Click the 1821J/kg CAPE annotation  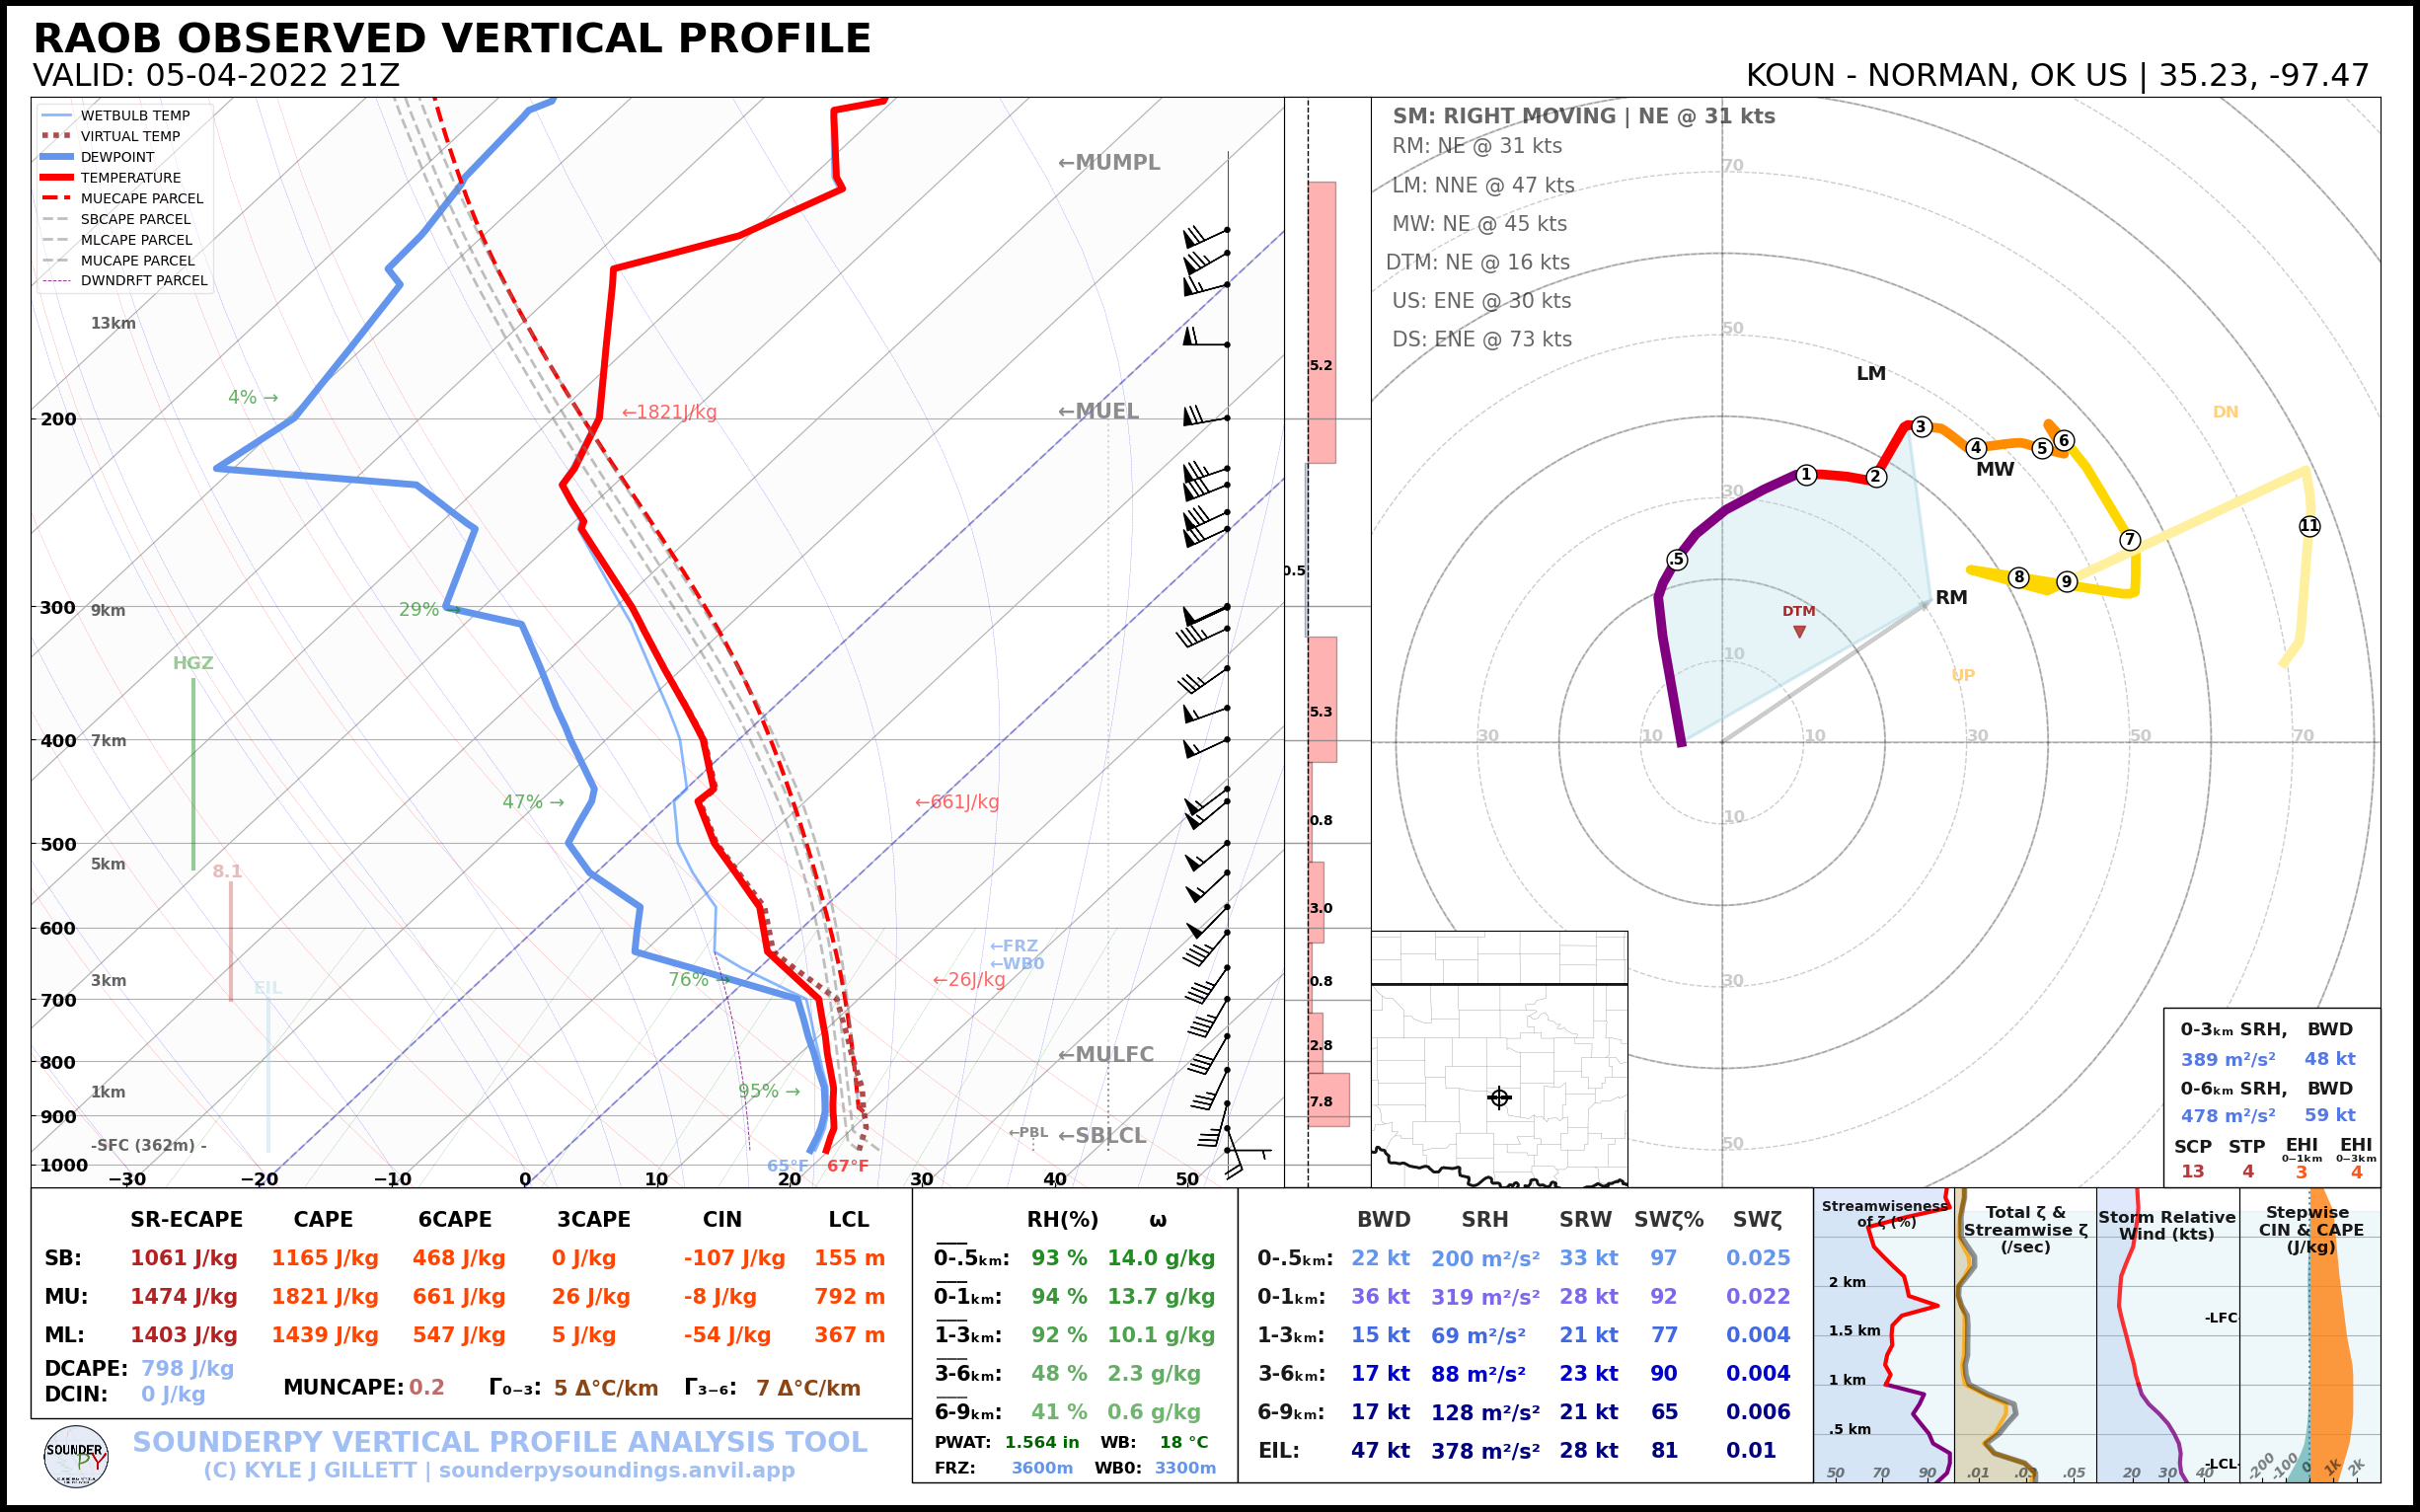pos(669,412)
